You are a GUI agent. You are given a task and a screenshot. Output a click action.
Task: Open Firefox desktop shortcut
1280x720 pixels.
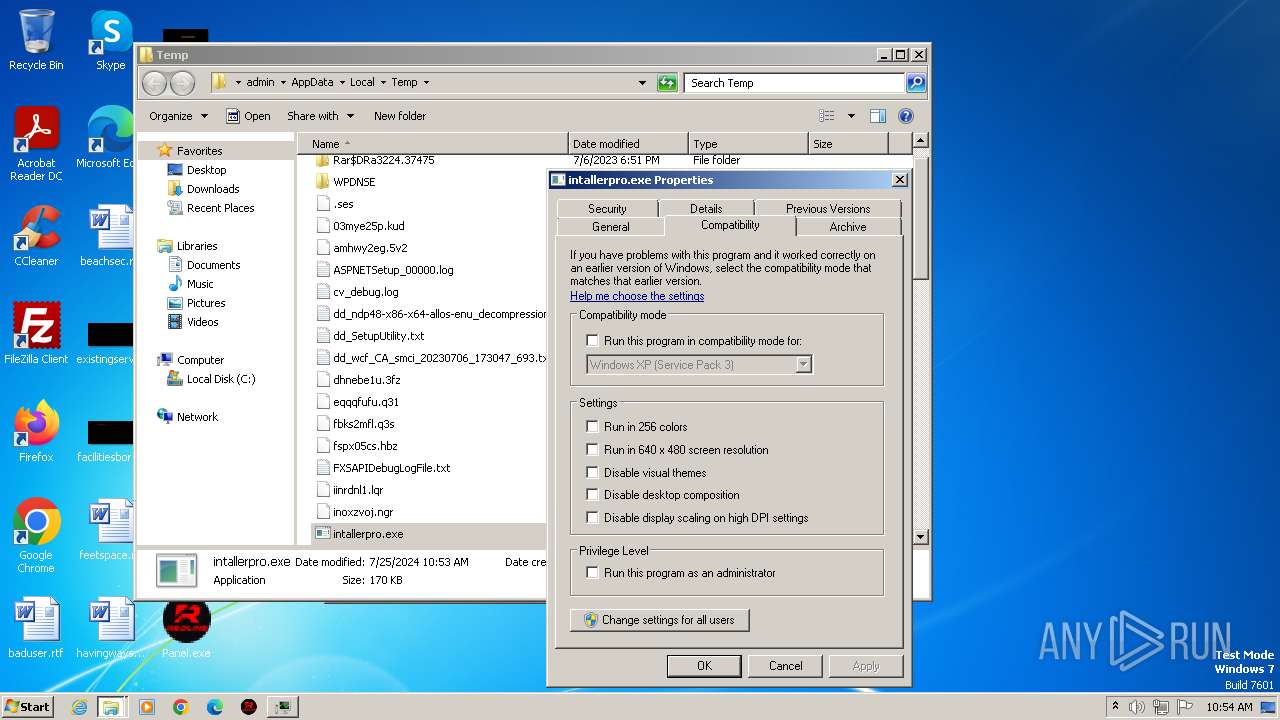pos(36,432)
